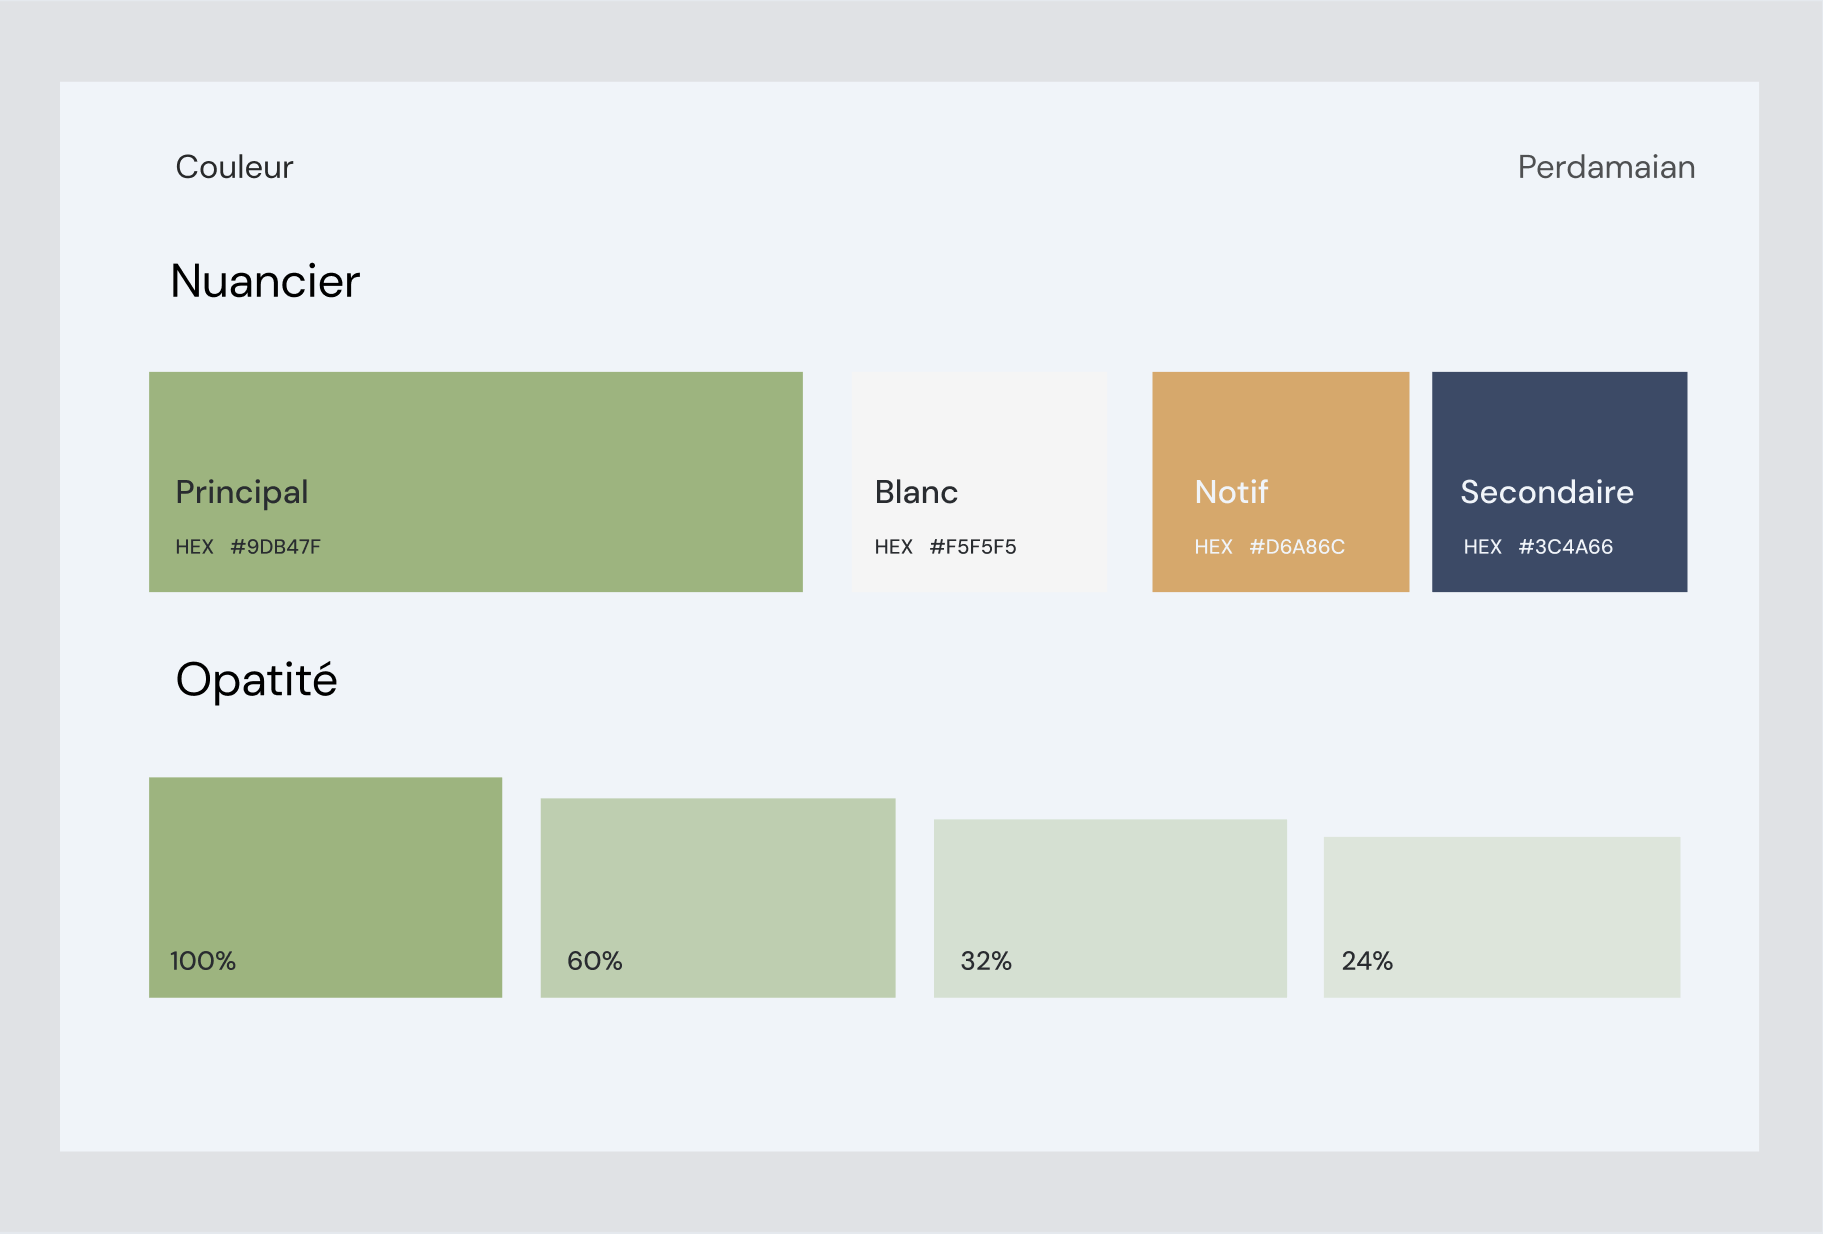Viewport: 1823px width, 1234px height.
Task: Click hex code #D6A86C
Action: pyautogui.click(x=1297, y=547)
